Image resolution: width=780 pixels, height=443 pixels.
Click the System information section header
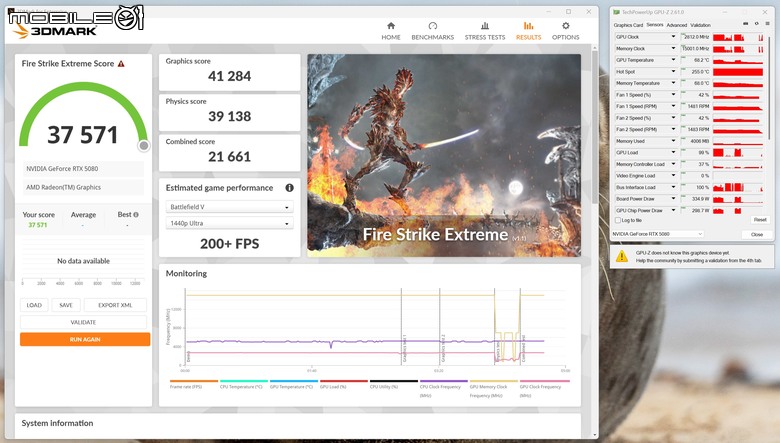point(57,423)
